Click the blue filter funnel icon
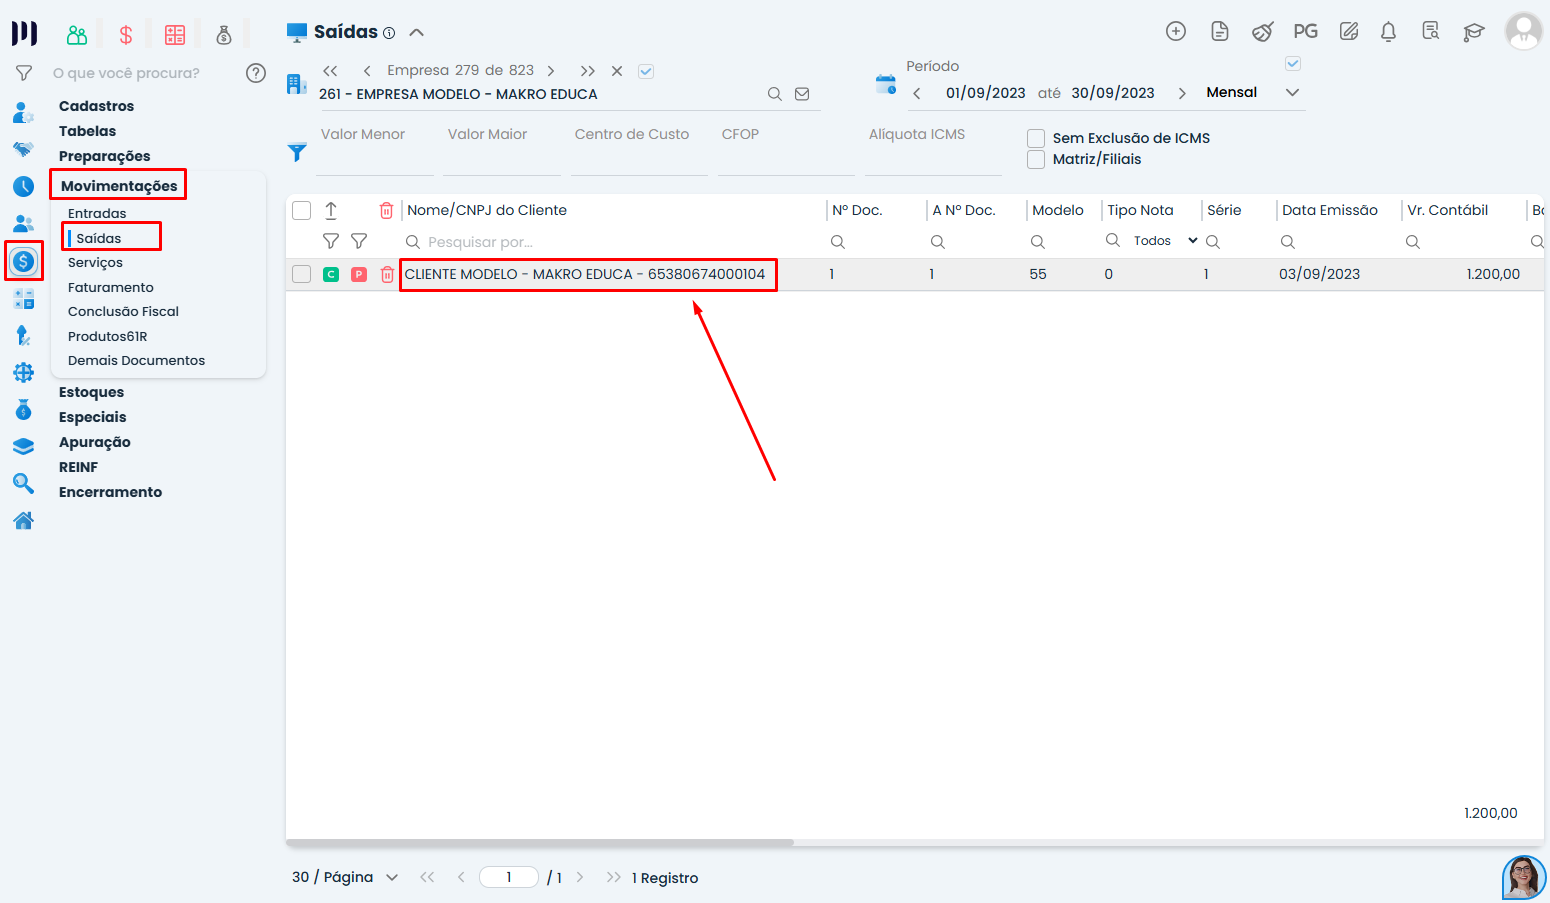Image resolution: width=1550 pixels, height=903 pixels. coord(297,152)
